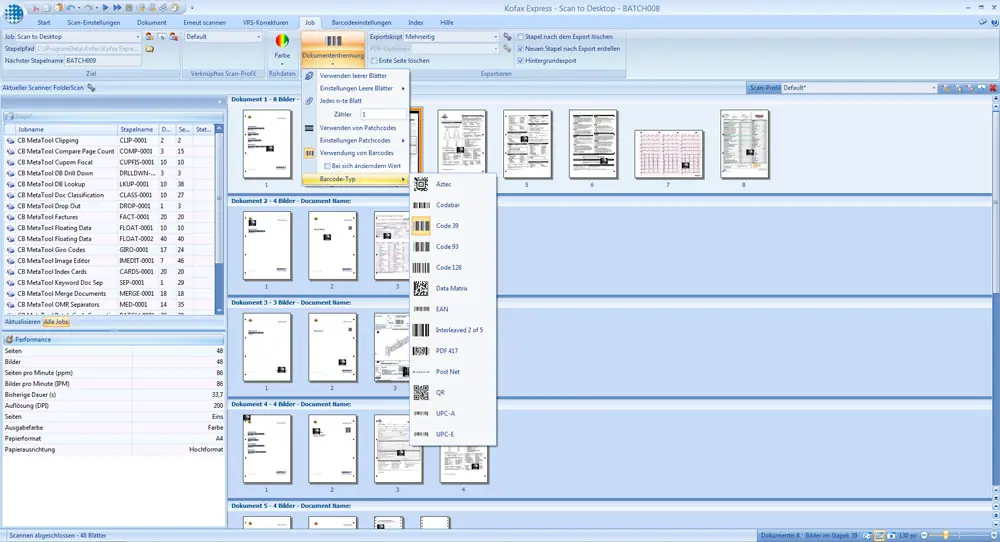Click the thumbnail zoom slider handle
The width and height of the screenshot is (1000, 542).
(x=946, y=536)
